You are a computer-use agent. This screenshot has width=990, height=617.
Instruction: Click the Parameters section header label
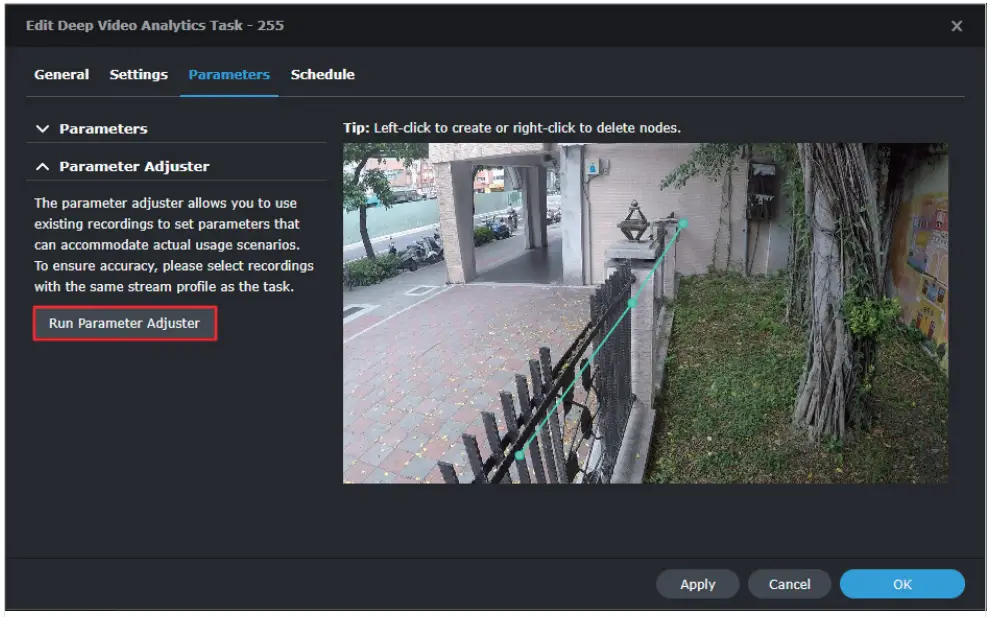tap(103, 128)
